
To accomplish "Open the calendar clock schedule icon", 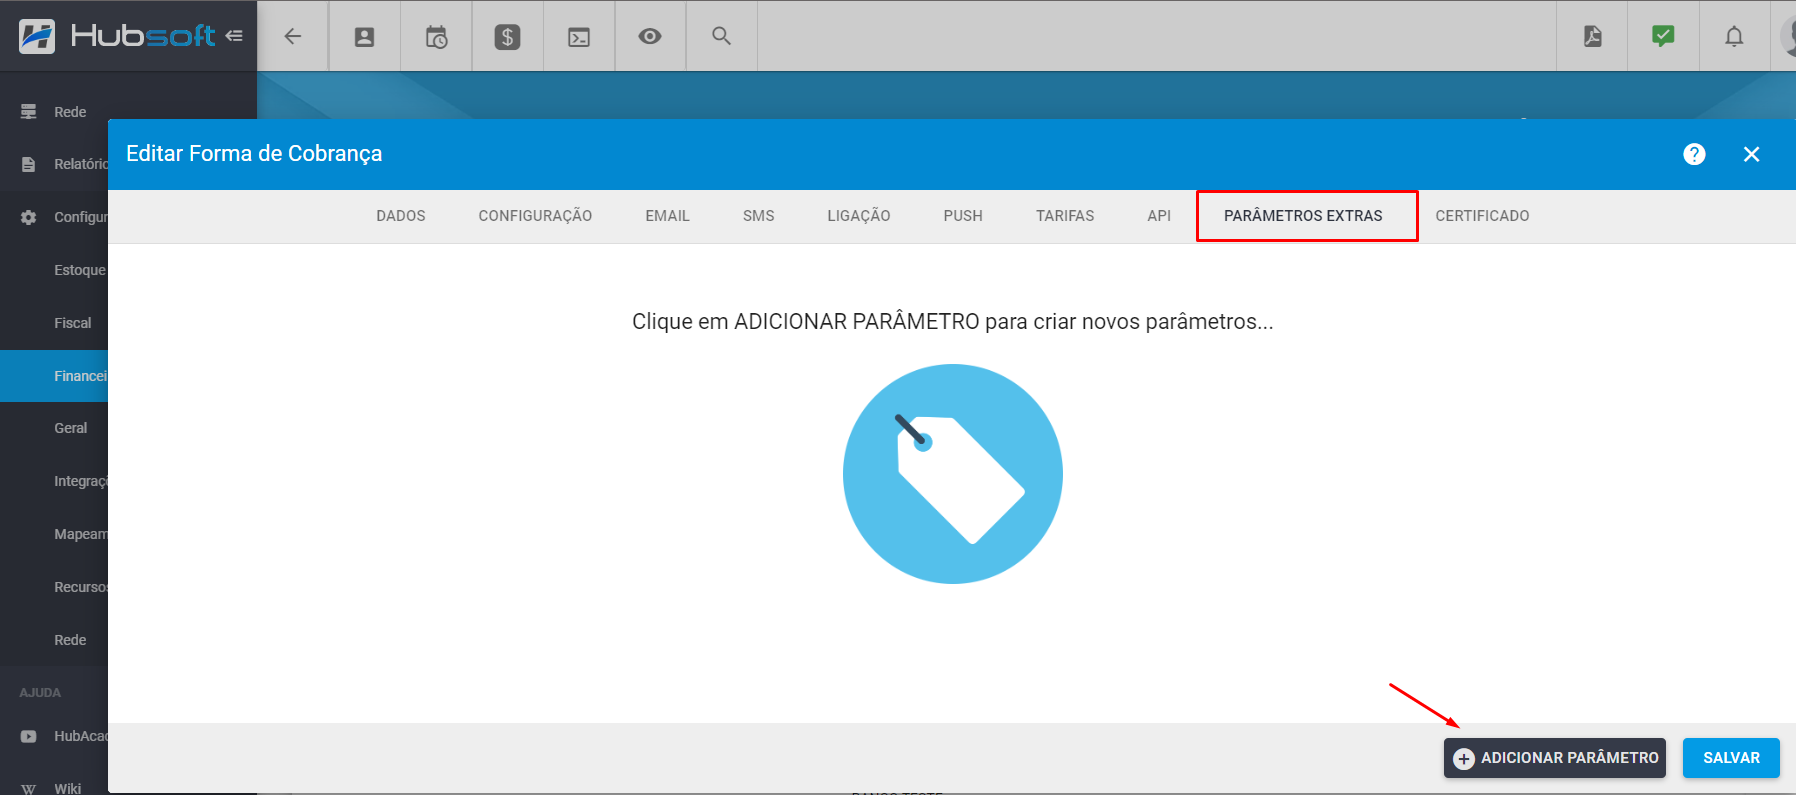I will (x=437, y=37).
